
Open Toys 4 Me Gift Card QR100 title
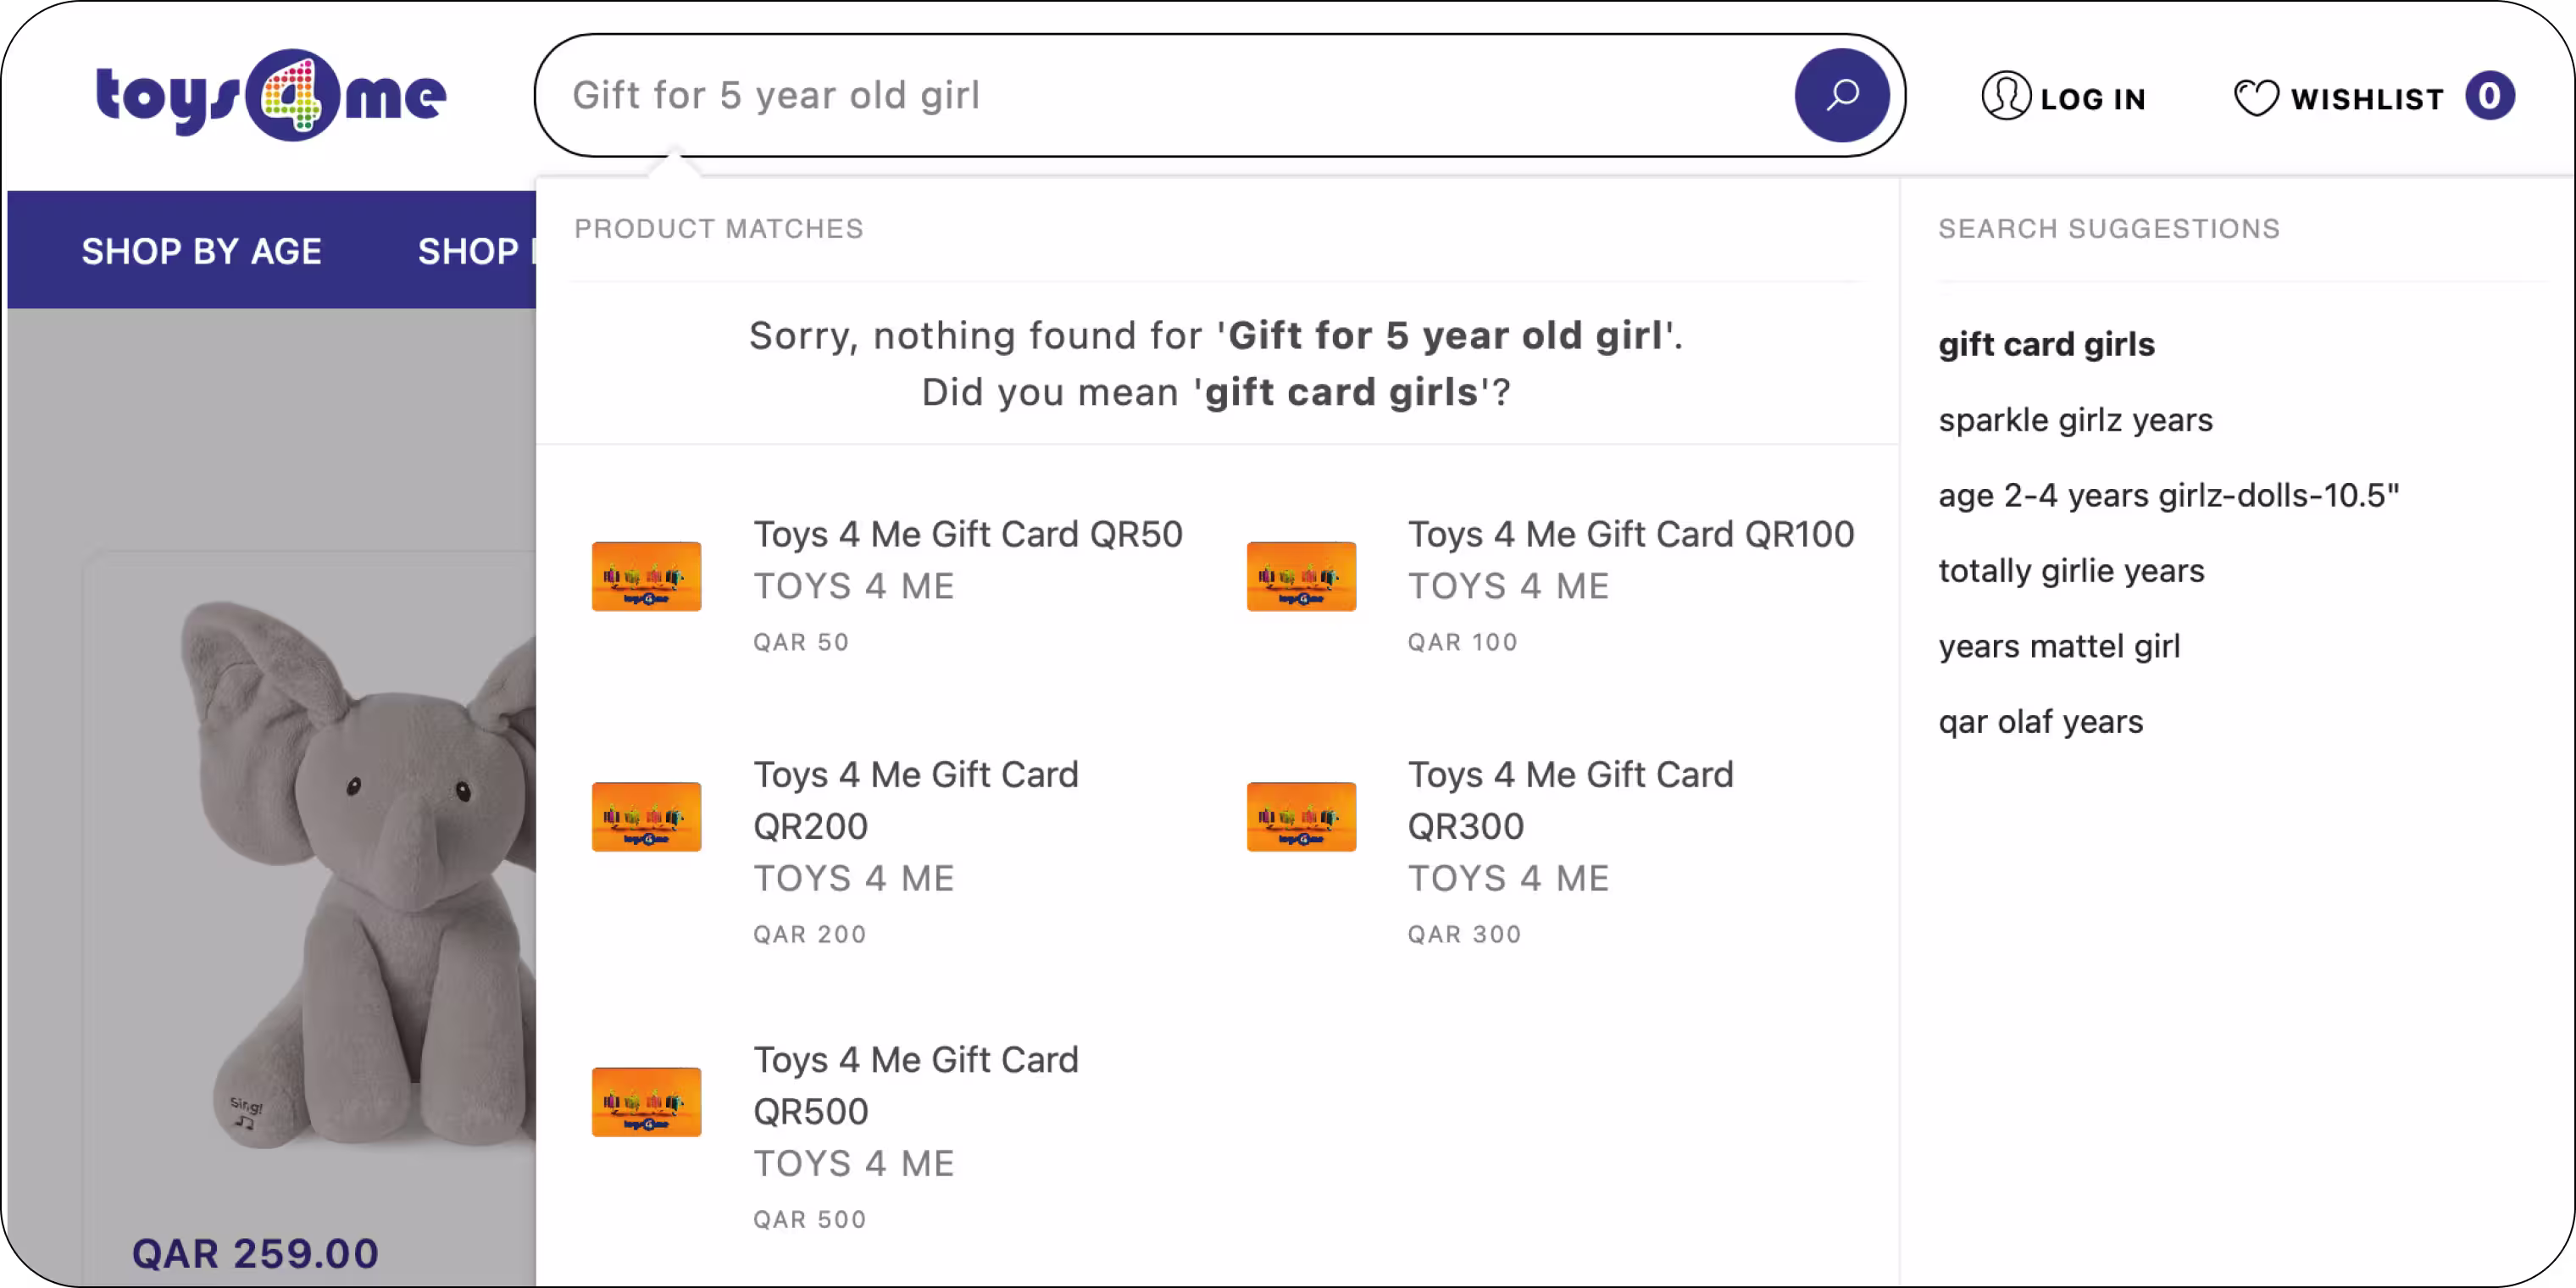click(x=1630, y=534)
